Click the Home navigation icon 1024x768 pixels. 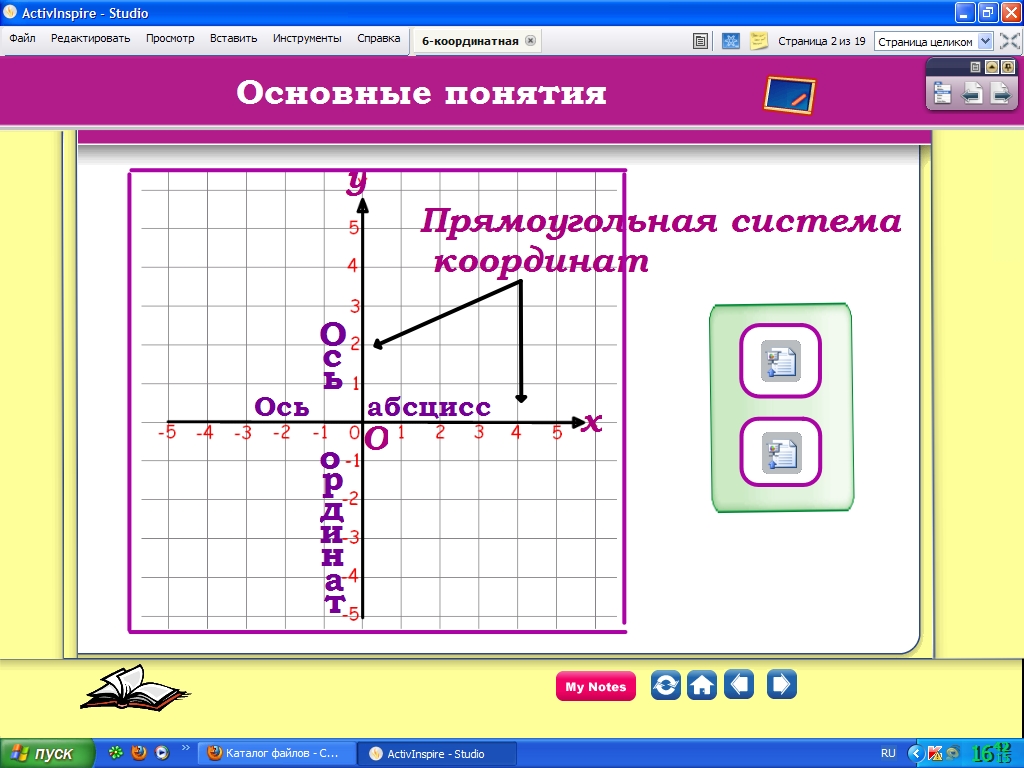(702, 686)
